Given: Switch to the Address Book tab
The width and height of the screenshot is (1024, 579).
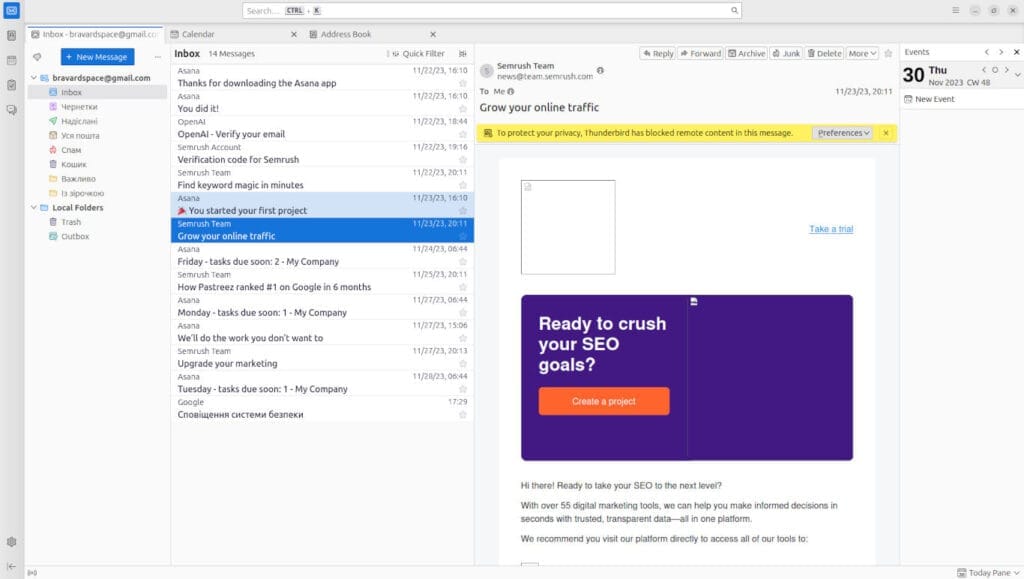Looking at the screenshot, I should [x=346, y=34].
